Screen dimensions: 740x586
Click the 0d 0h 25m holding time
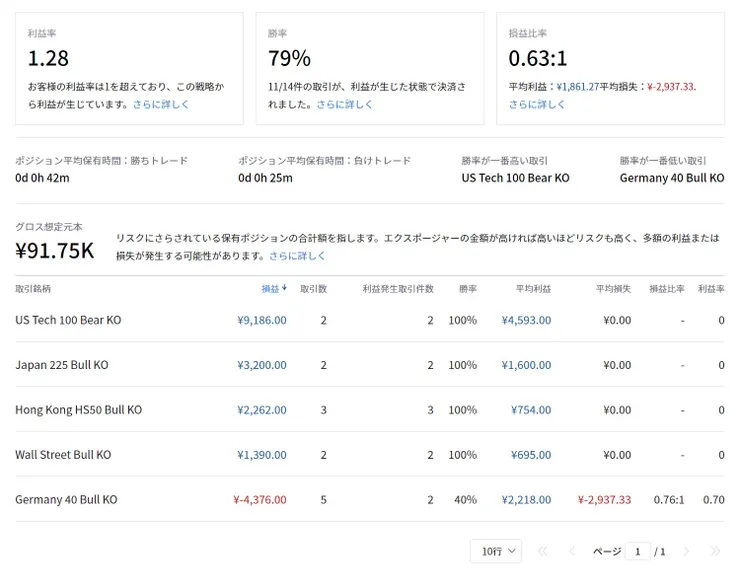tap(265, 178)
